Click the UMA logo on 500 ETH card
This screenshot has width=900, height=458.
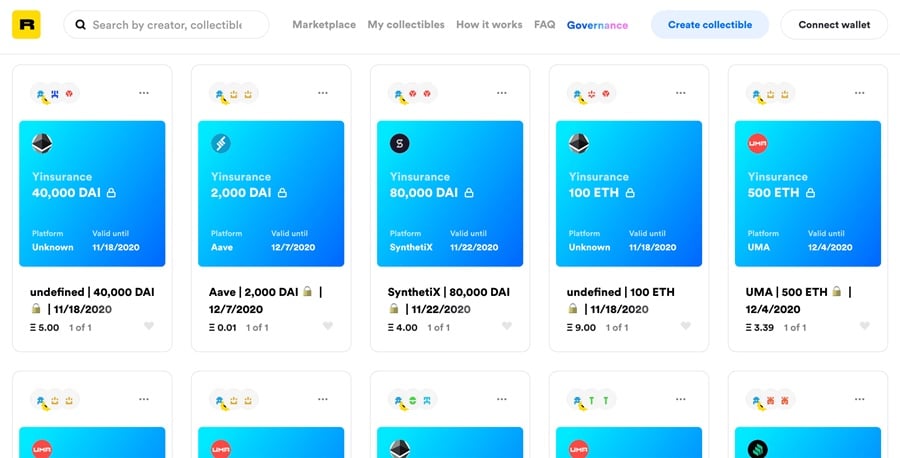[x=758, y=144]
